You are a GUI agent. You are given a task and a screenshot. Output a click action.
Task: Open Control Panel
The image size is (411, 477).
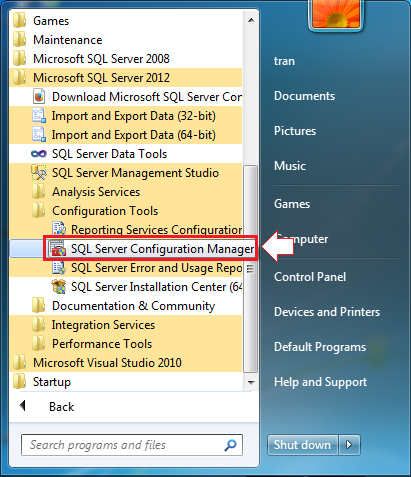pos(310,277)
